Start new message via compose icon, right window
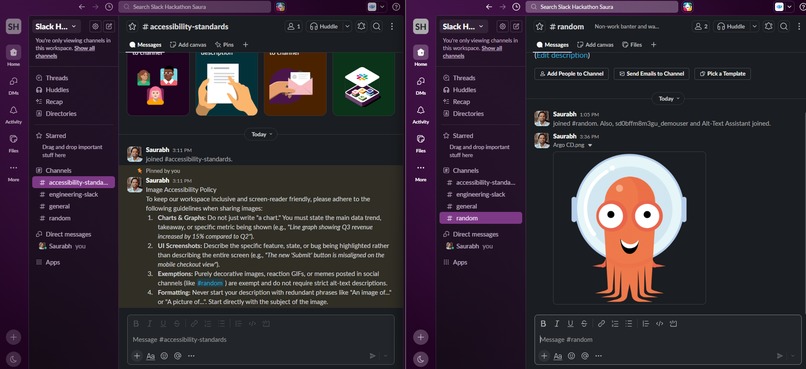 [x=516, y=26]
